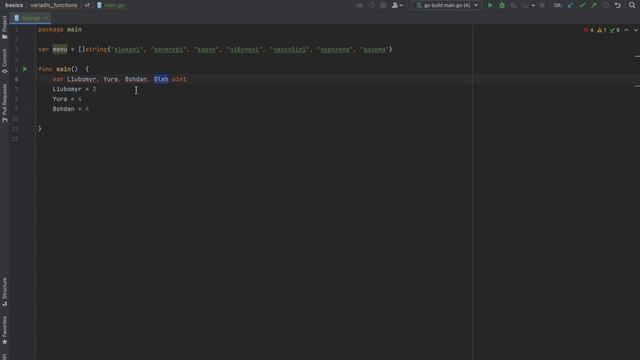Click the green run gutter icon beside func main

tap(25, 69)
